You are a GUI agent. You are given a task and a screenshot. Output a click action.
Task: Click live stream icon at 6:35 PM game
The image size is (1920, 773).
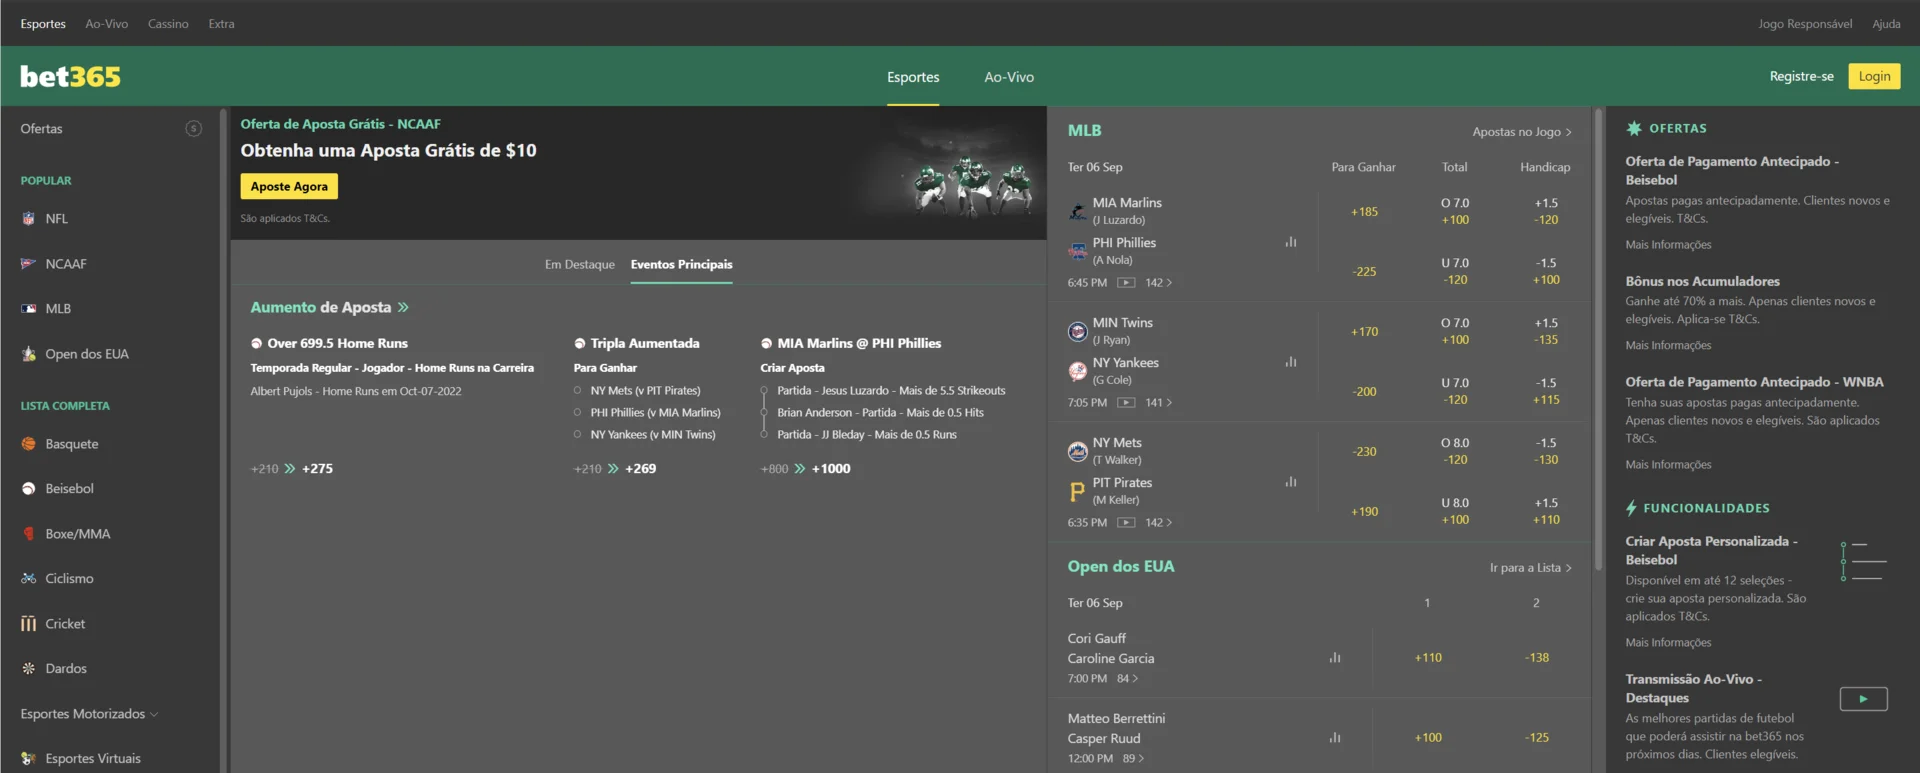1126,523
